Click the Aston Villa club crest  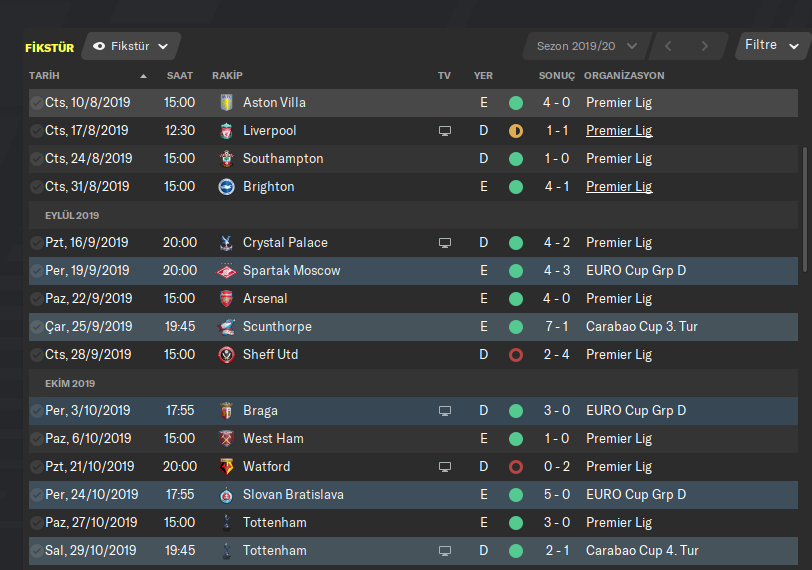pyautogui.click(x=226, y=103)
